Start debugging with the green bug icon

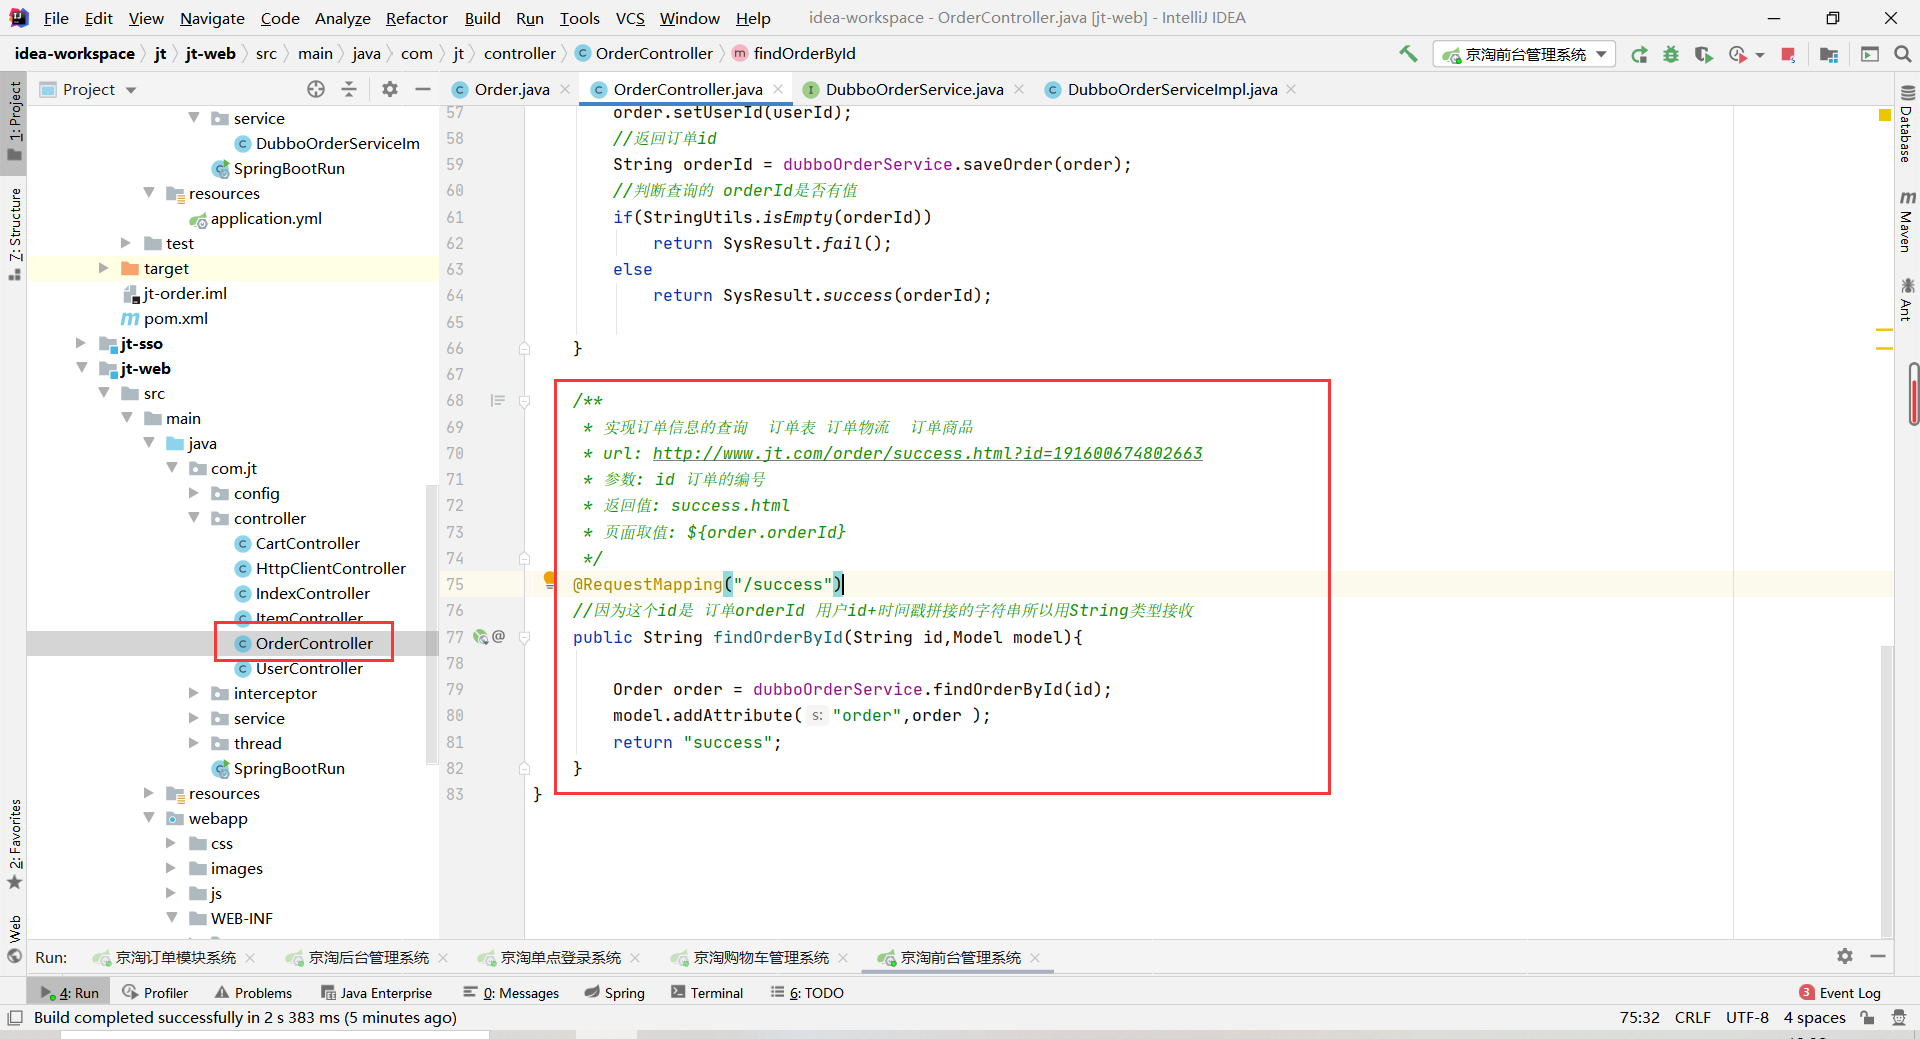pos(1671,55)
